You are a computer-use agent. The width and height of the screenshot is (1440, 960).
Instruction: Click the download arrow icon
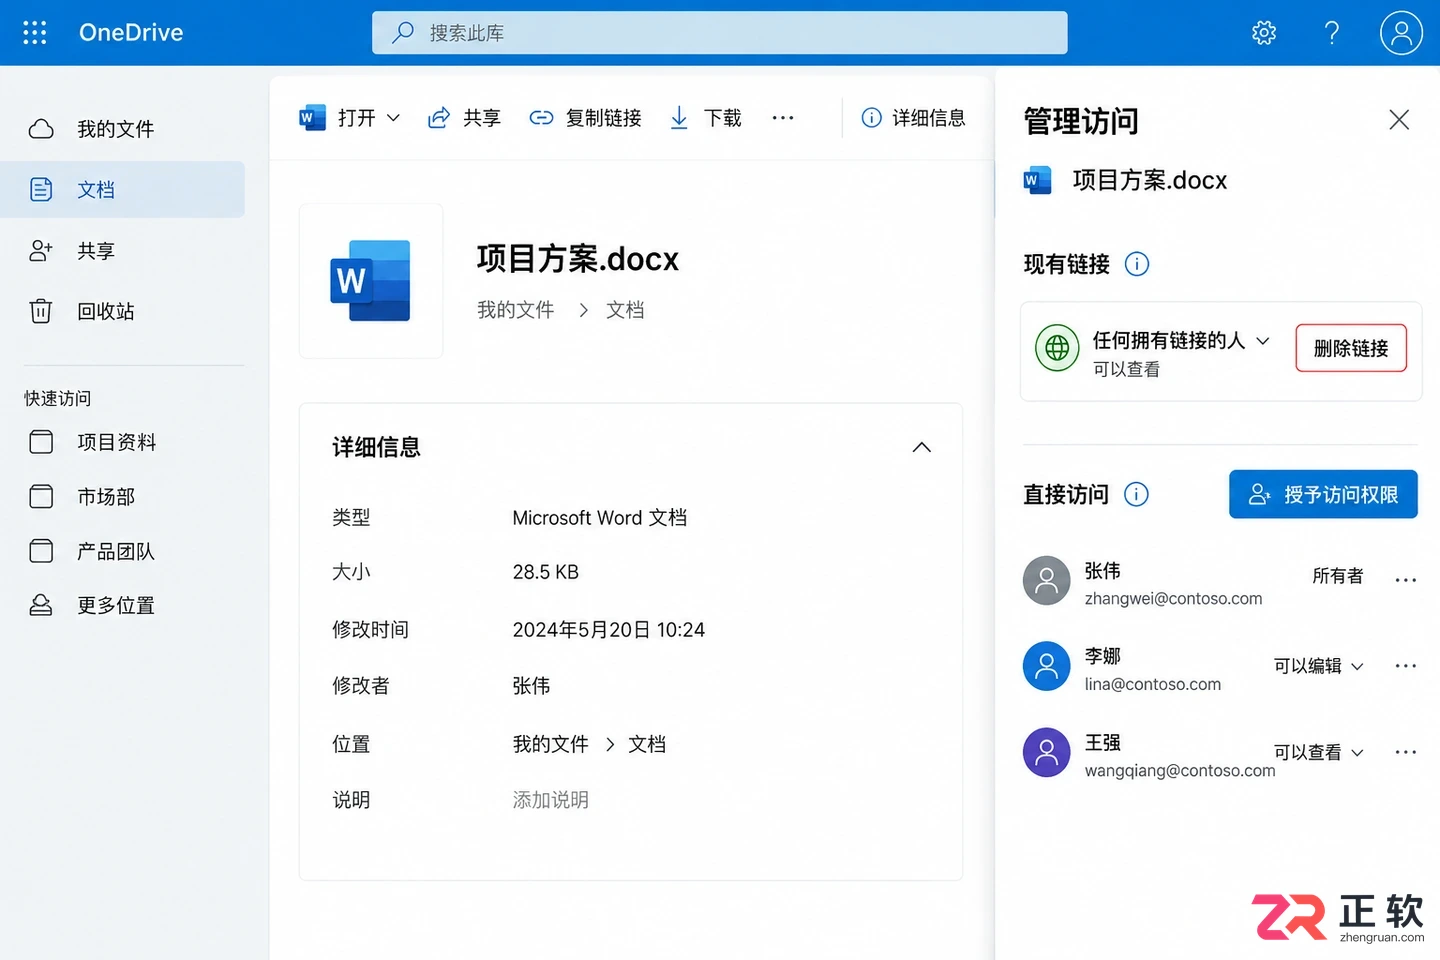[679, 118]
